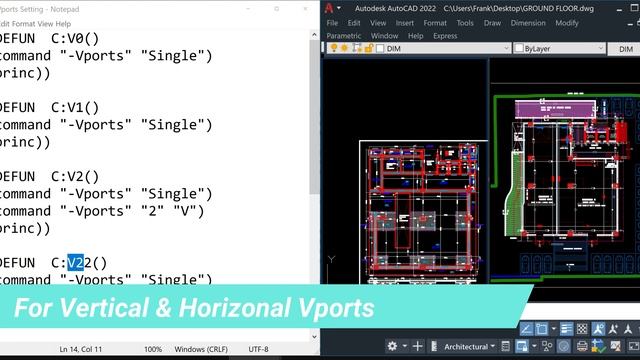Click the plot printer status icon
Viewport: 640px width, 360px height.
tap(582, 346)
